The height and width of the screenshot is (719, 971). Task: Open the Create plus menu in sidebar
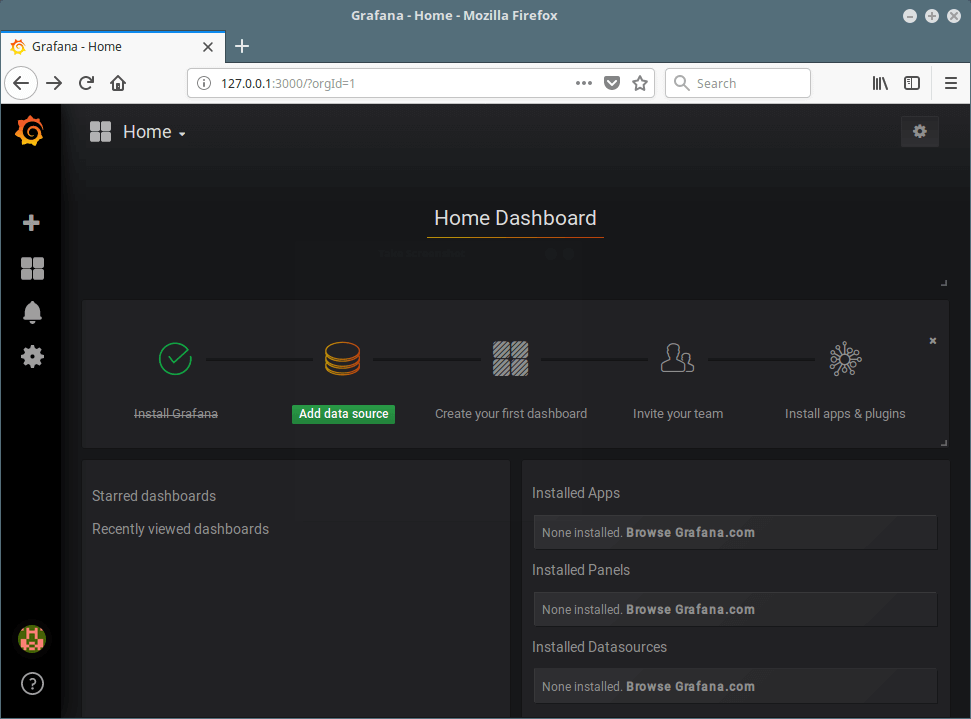point(32,223)
